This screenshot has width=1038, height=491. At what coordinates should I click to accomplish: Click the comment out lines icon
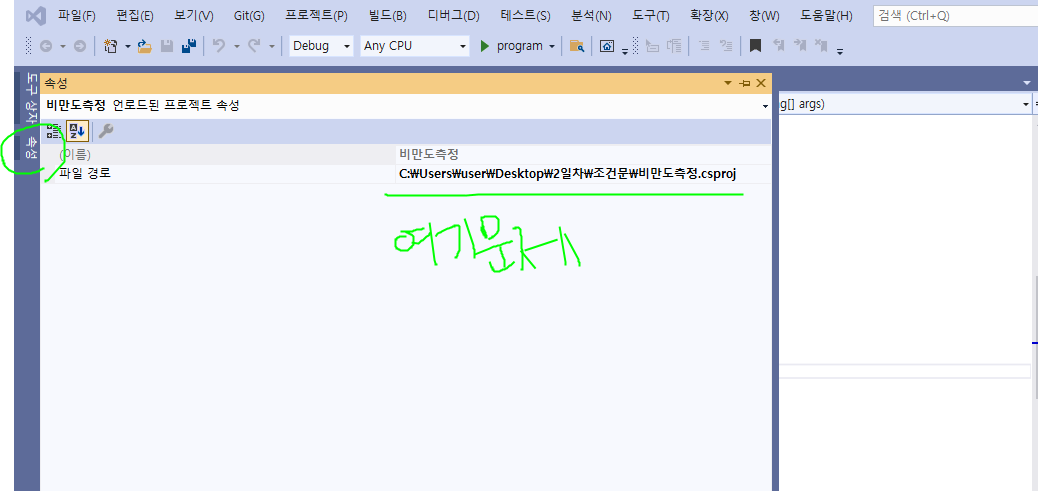[704, 46]
